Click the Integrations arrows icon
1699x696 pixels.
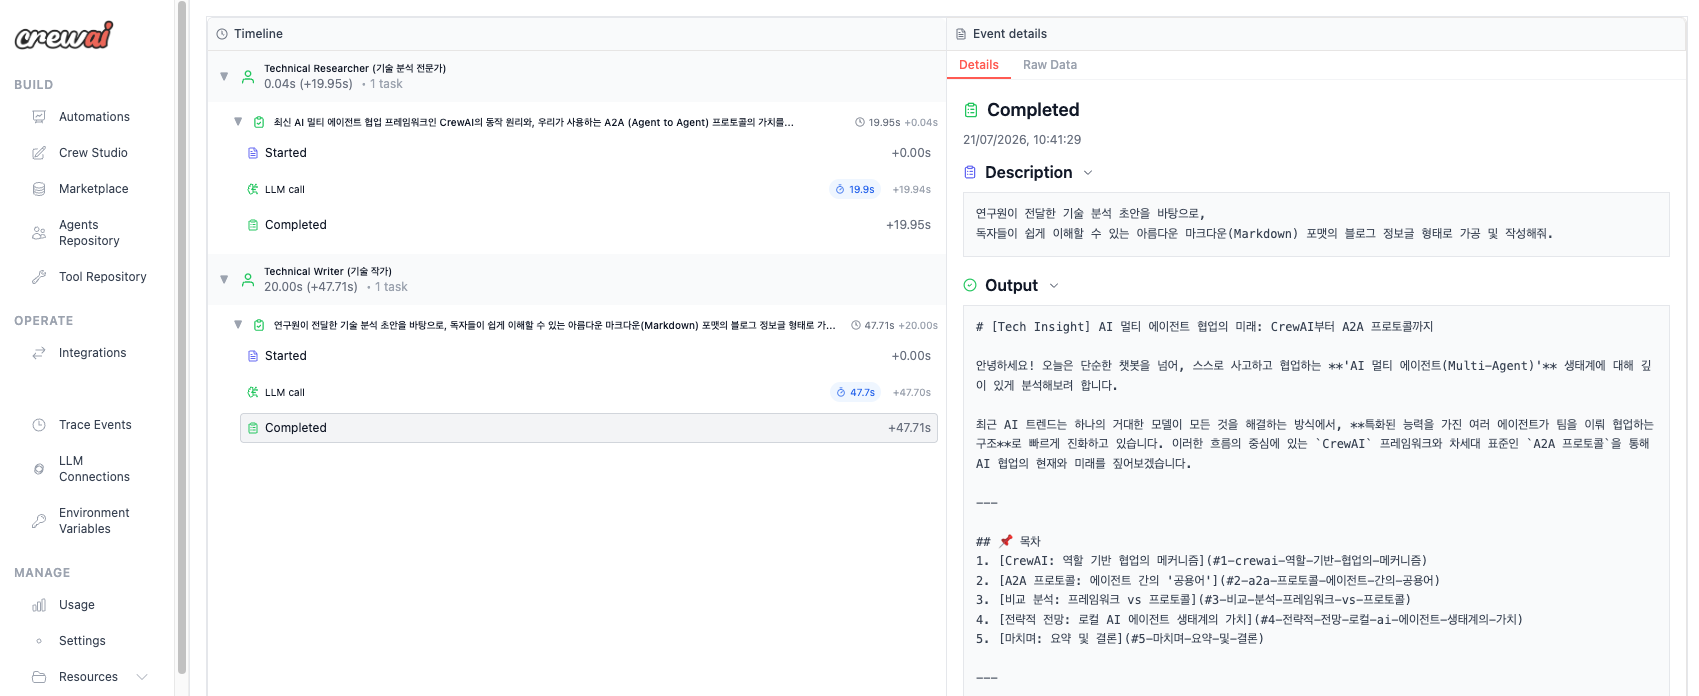(39, 353)
